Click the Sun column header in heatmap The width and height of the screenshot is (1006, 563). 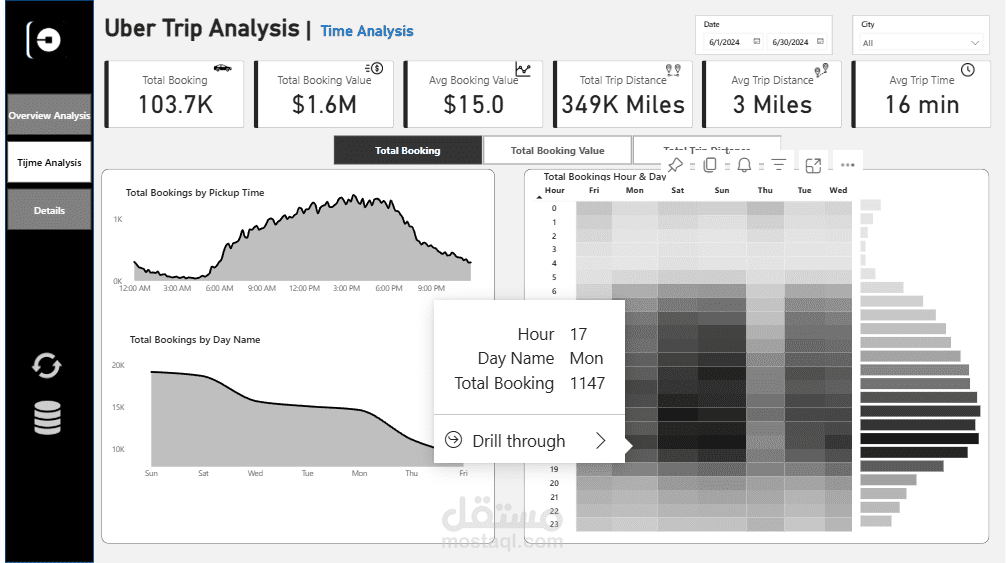tap(722, 190)
